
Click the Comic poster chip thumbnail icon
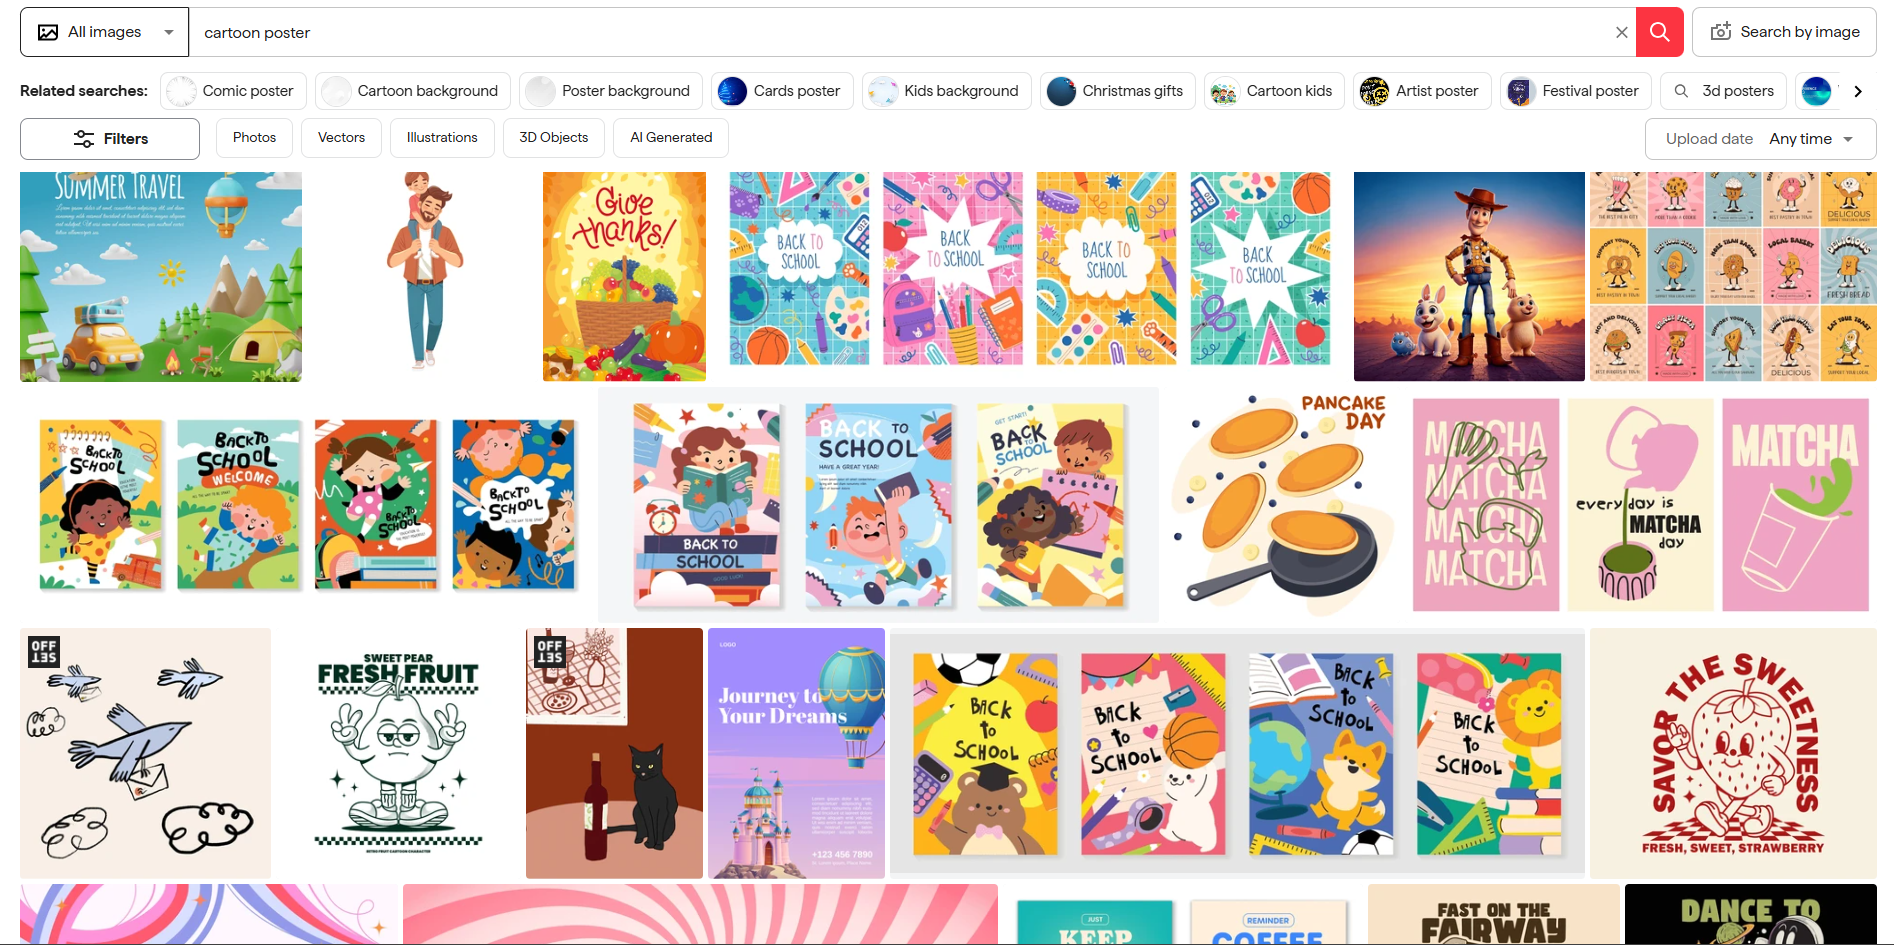[x=180, y=91]
